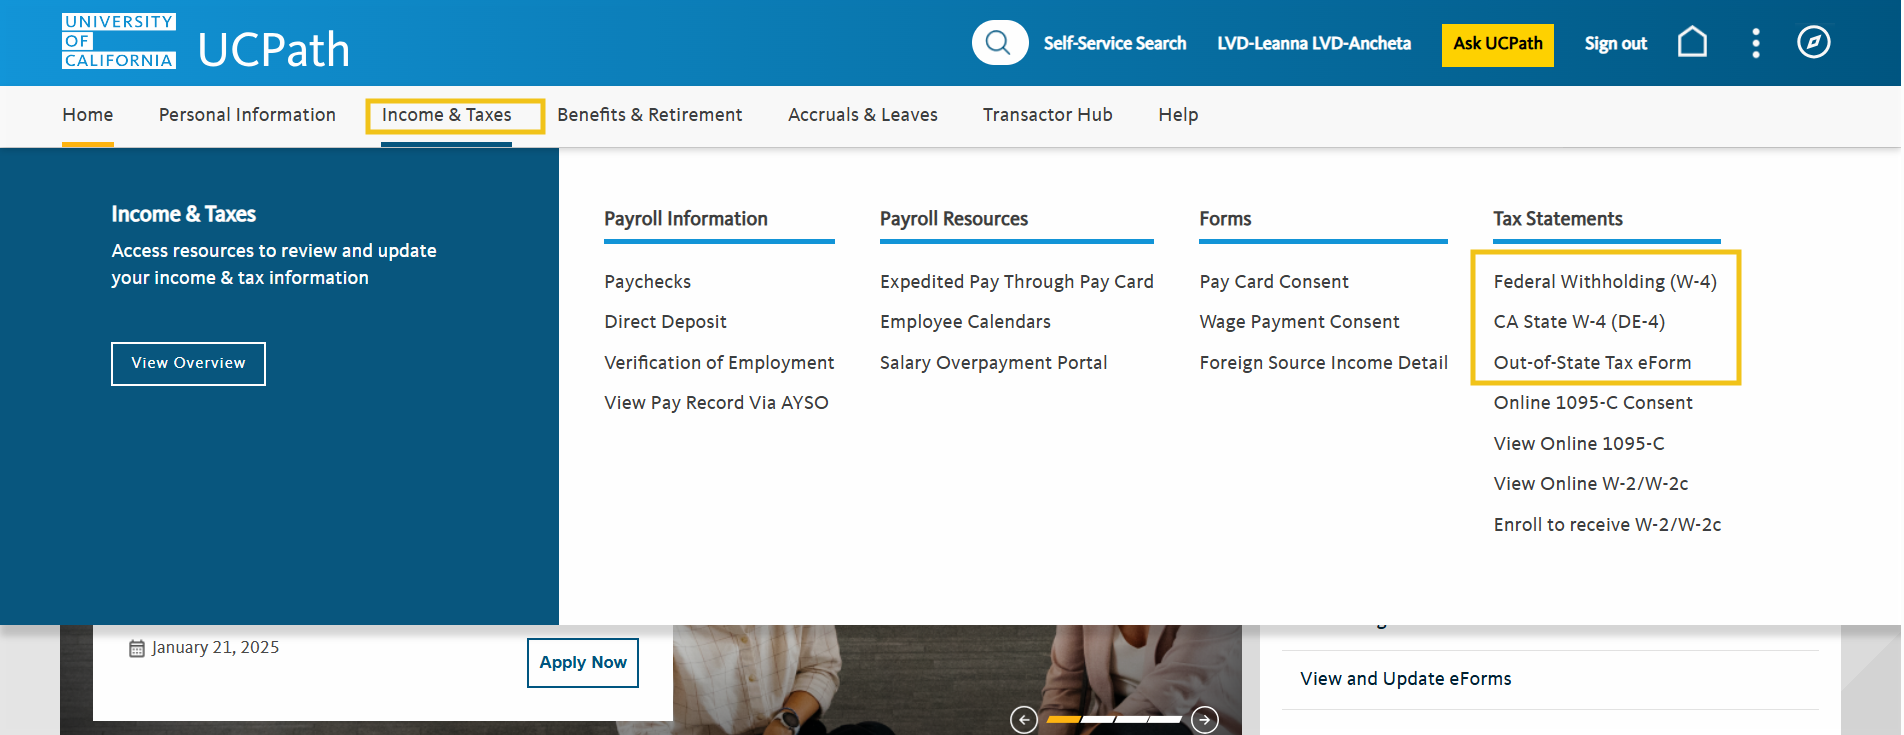
Task: Open Verification of Employment link
Action: (719, 363)
